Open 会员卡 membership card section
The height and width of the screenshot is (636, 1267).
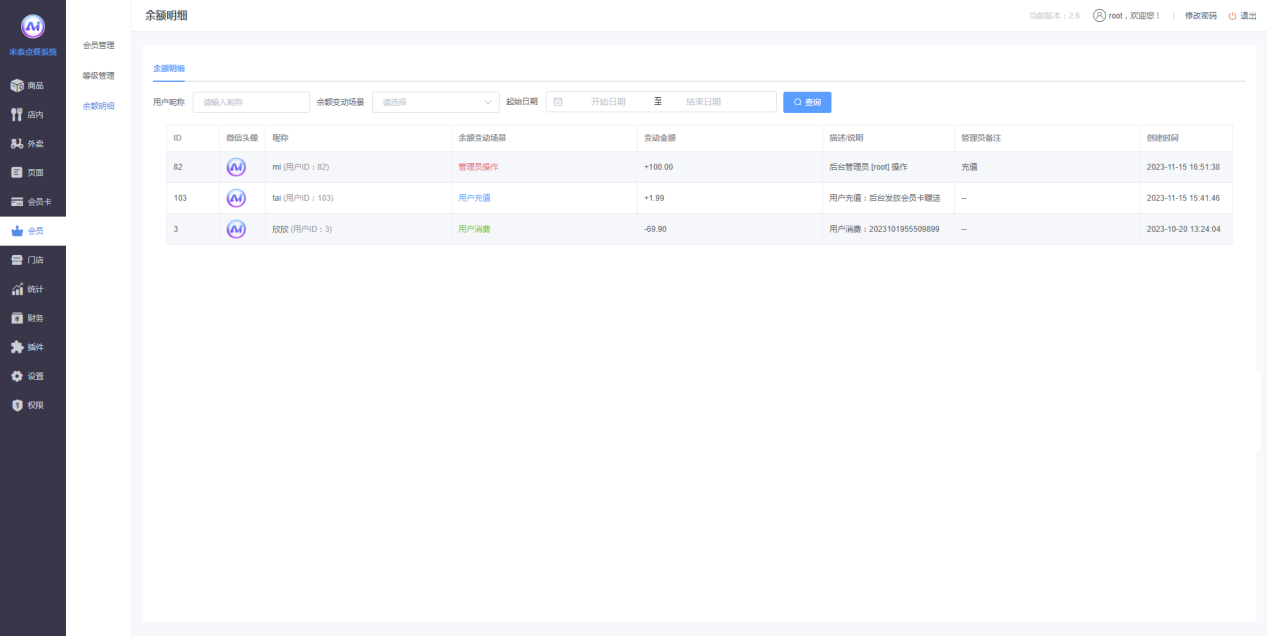pos(31,202)
